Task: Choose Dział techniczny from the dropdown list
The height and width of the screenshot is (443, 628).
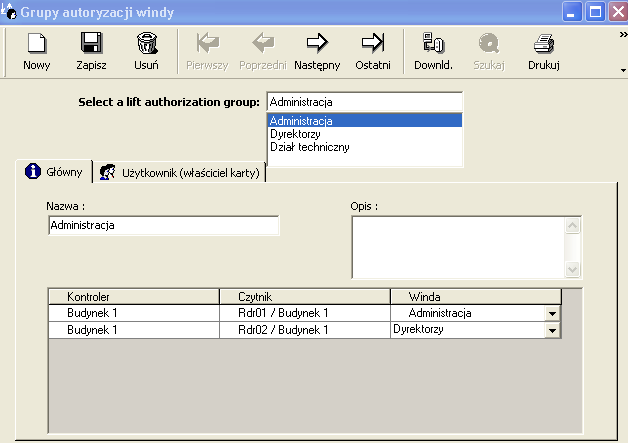Action: tap(364, 147)
